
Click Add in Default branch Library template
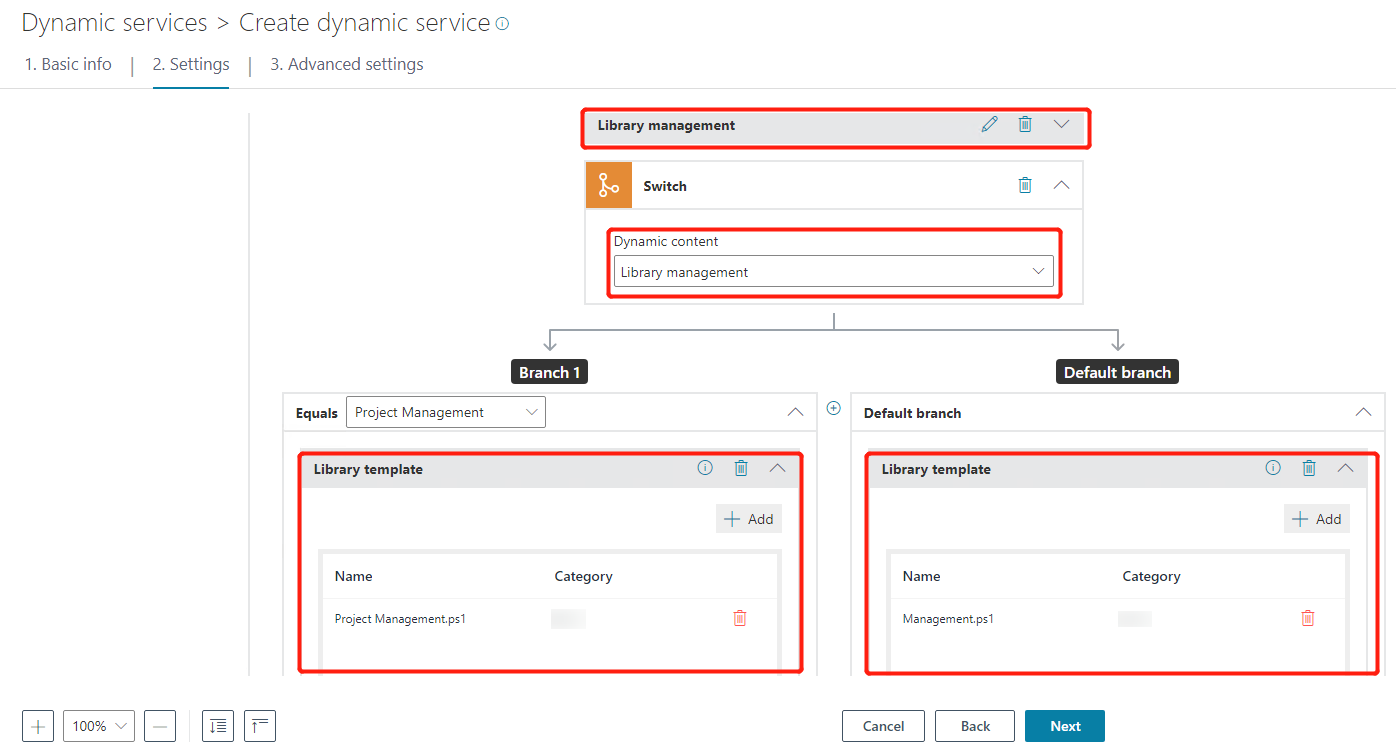click(1317, 519)
